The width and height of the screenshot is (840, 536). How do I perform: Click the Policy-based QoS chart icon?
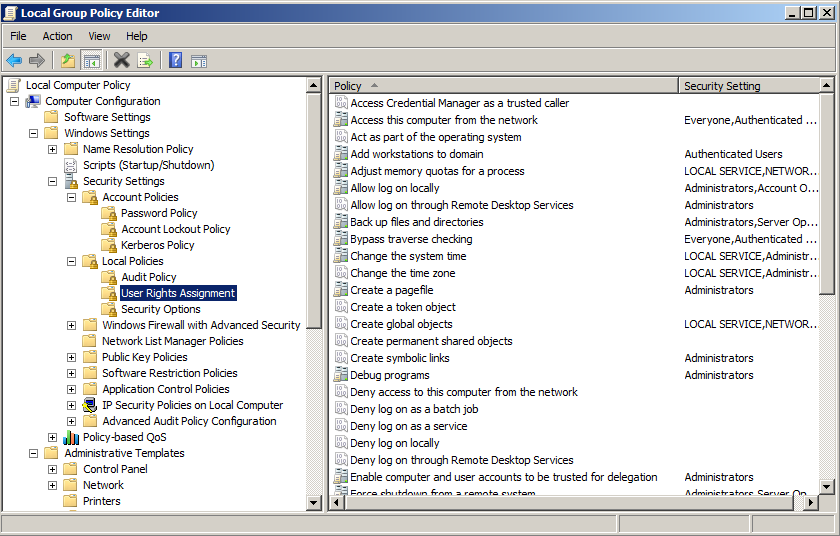click(71, 437)
